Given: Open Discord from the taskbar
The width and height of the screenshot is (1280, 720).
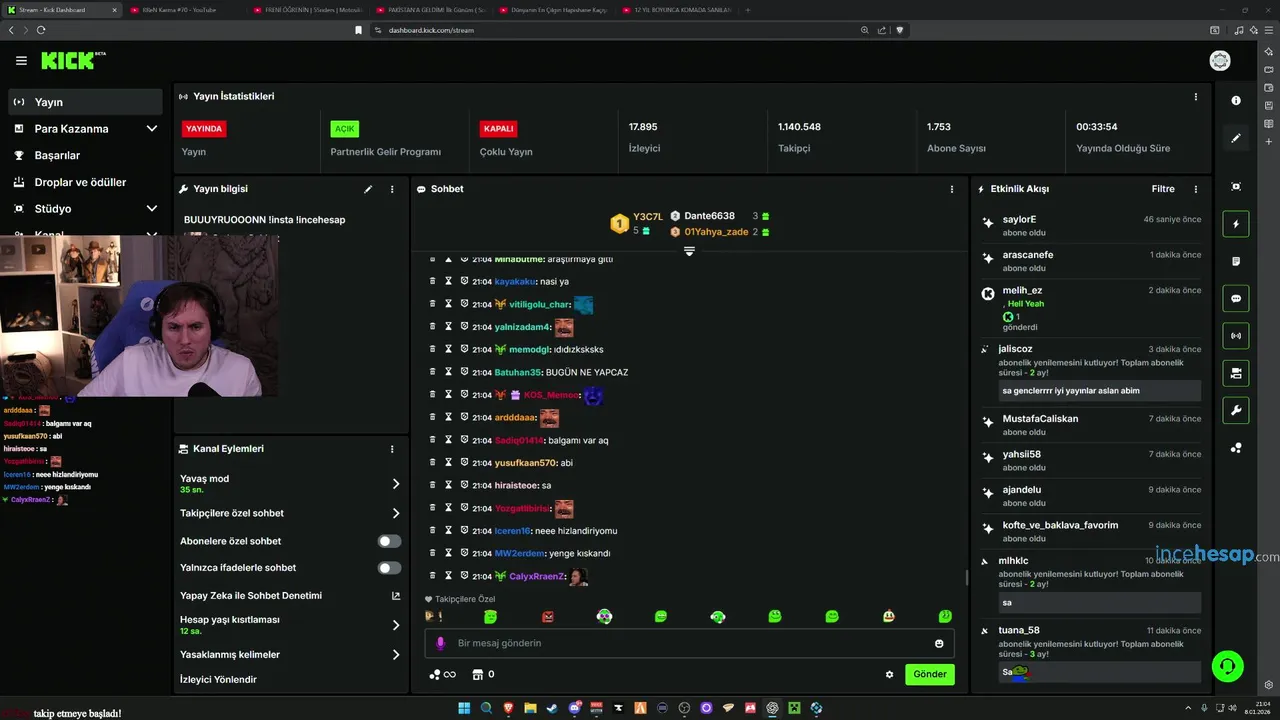Looking at the screenshot, I should pos(574,708).
